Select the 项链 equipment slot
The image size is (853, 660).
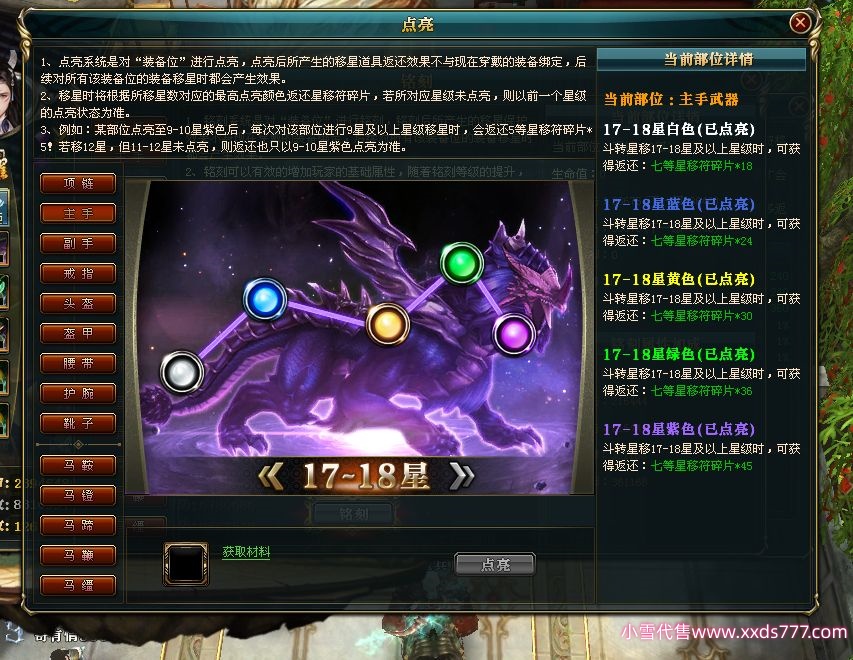[x=78, y=183]
